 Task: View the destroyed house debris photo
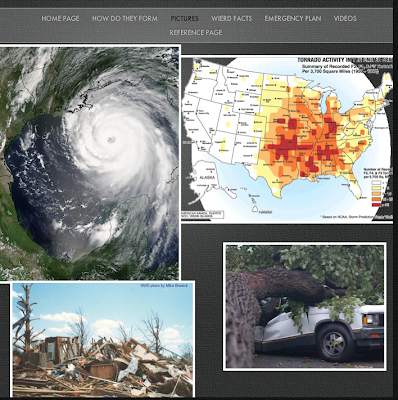click(x=103, y=339)
